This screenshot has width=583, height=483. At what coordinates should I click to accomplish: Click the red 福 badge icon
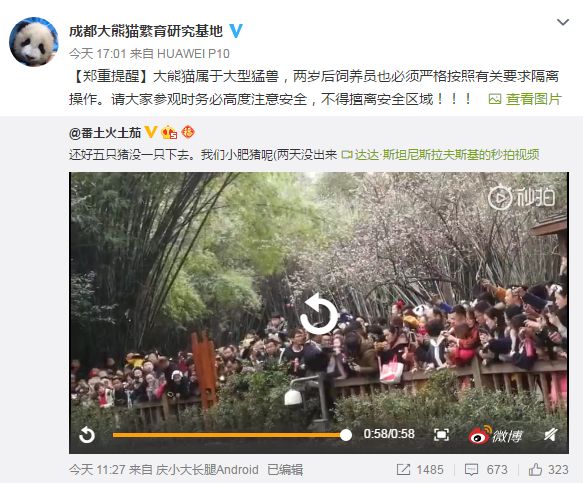(x=188, y=132)
